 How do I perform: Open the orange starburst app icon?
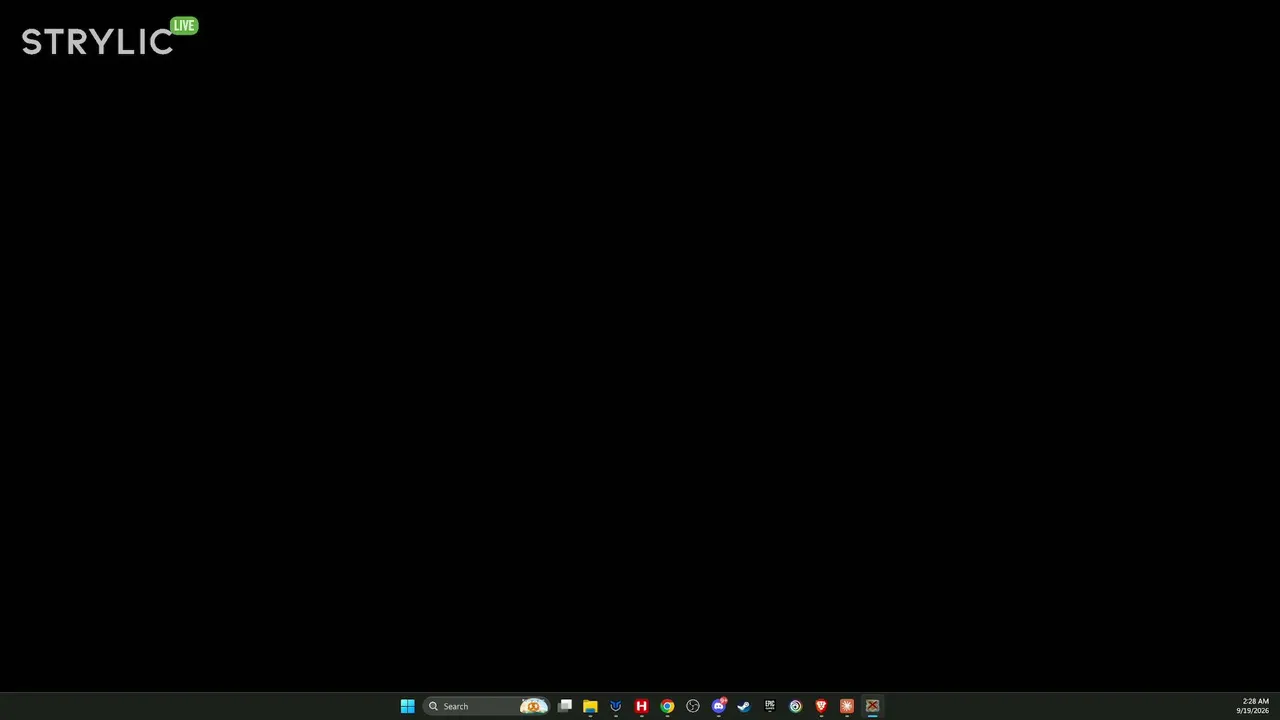847,706
